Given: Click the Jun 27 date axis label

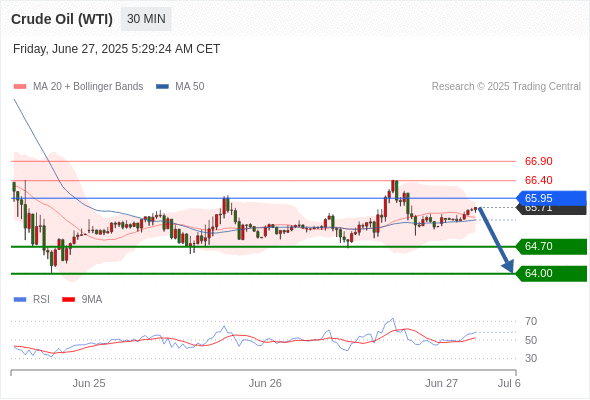Looking at the screenshot, I should pos(441,383).
